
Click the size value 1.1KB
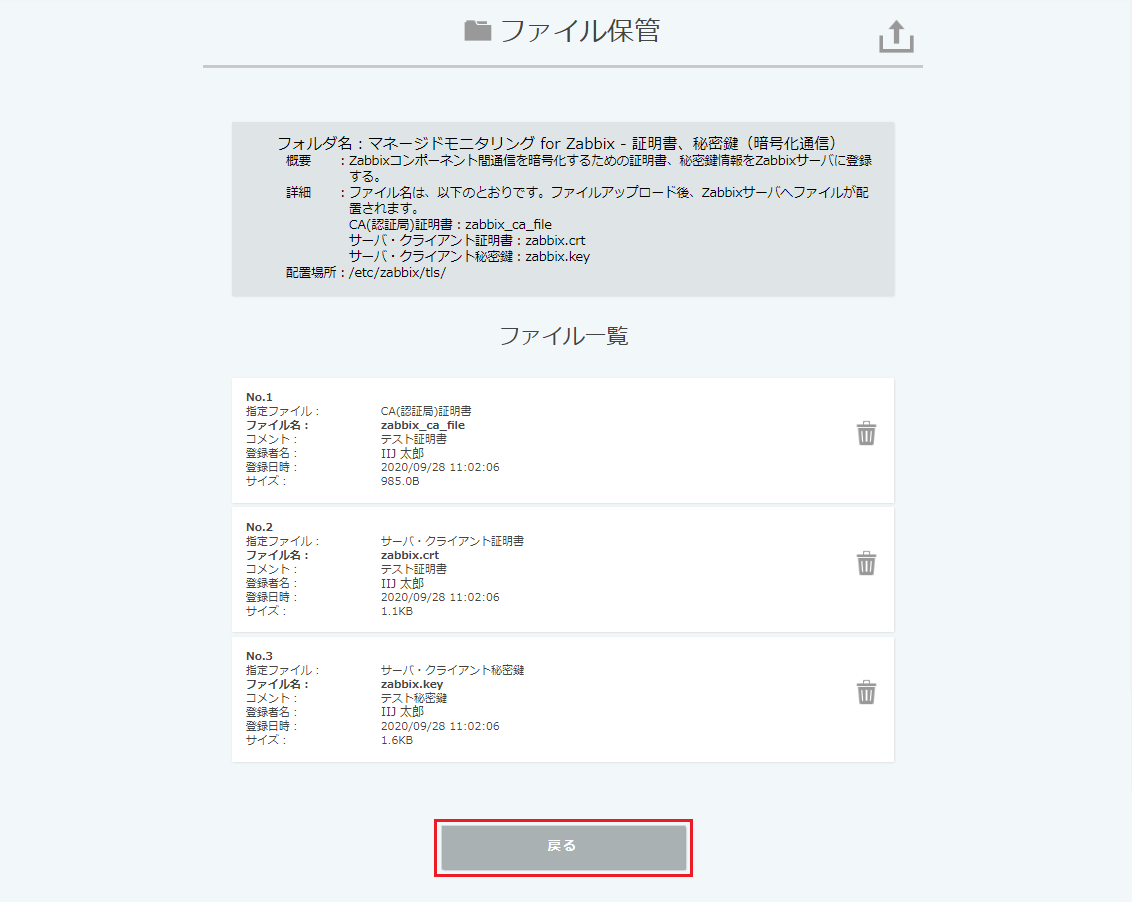pyautogui.click(x=397, y=611)
